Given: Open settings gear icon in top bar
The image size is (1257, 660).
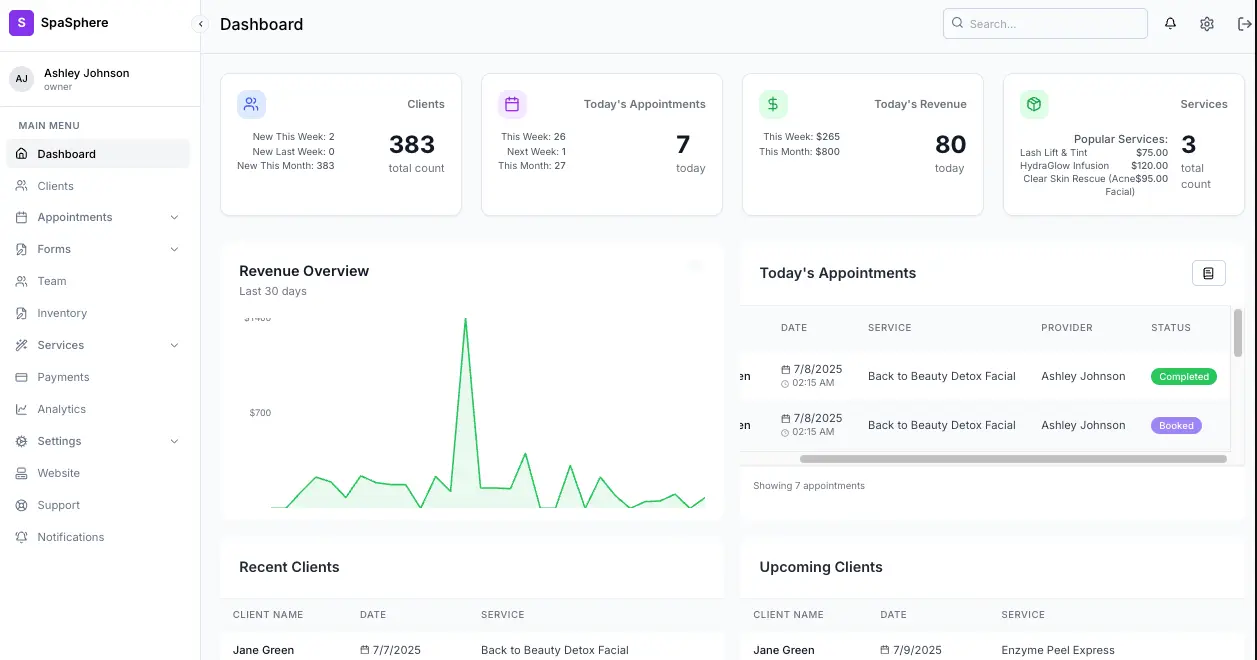Looking at the screenshot, I should pos(1207,24).
